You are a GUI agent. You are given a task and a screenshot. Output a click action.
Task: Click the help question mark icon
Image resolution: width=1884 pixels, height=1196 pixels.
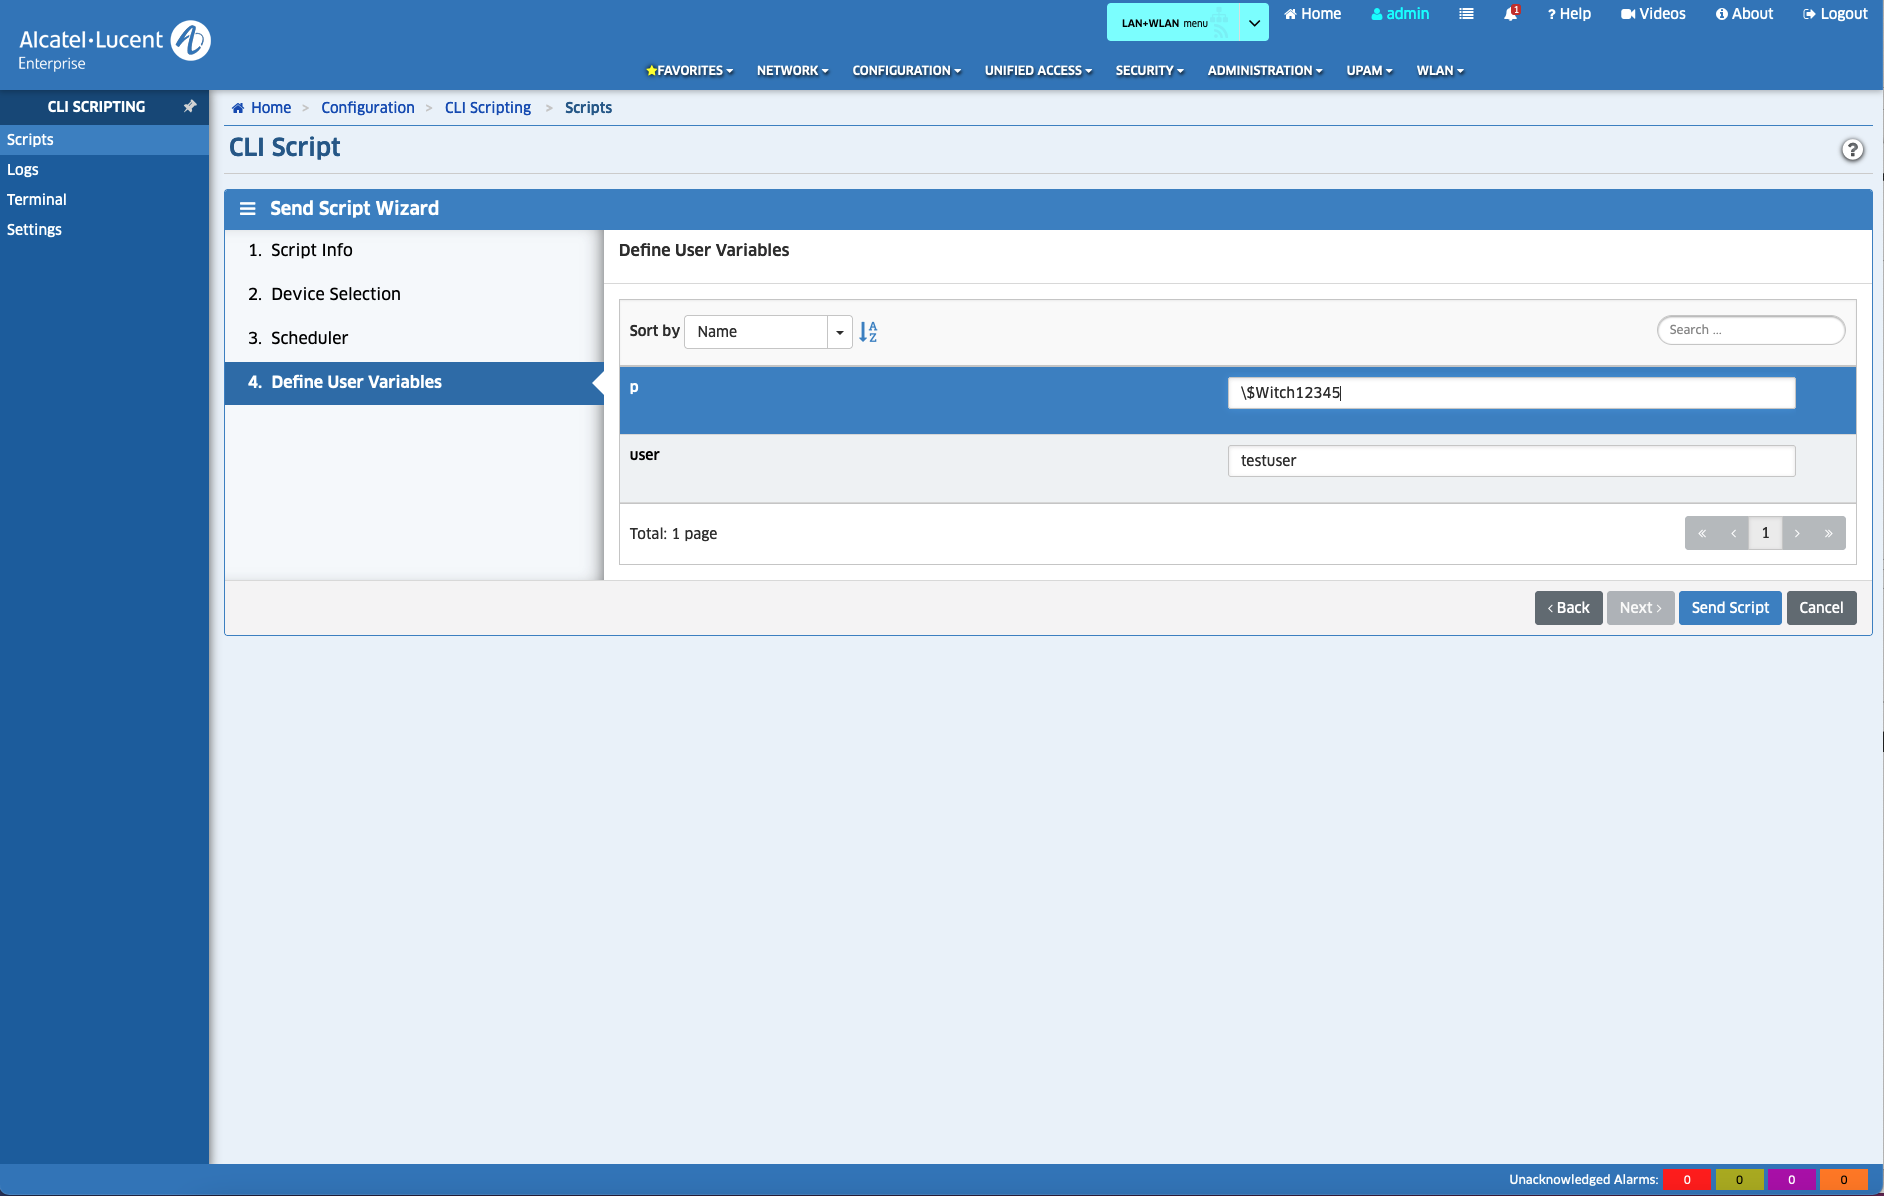pyautogui.click(x=1852, y=149)
